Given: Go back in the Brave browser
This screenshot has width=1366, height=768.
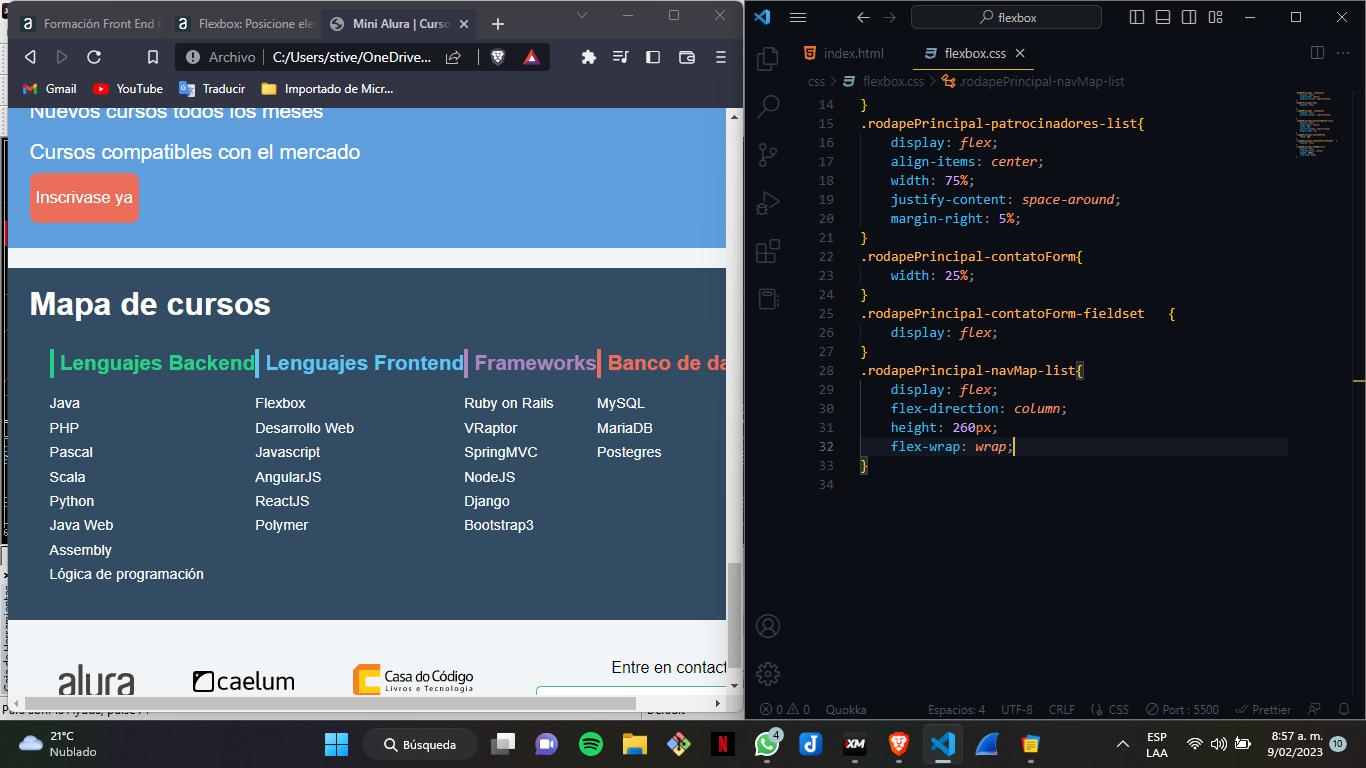Looking at the screenshot, I should pyautogui.click(x=30, y=57).
